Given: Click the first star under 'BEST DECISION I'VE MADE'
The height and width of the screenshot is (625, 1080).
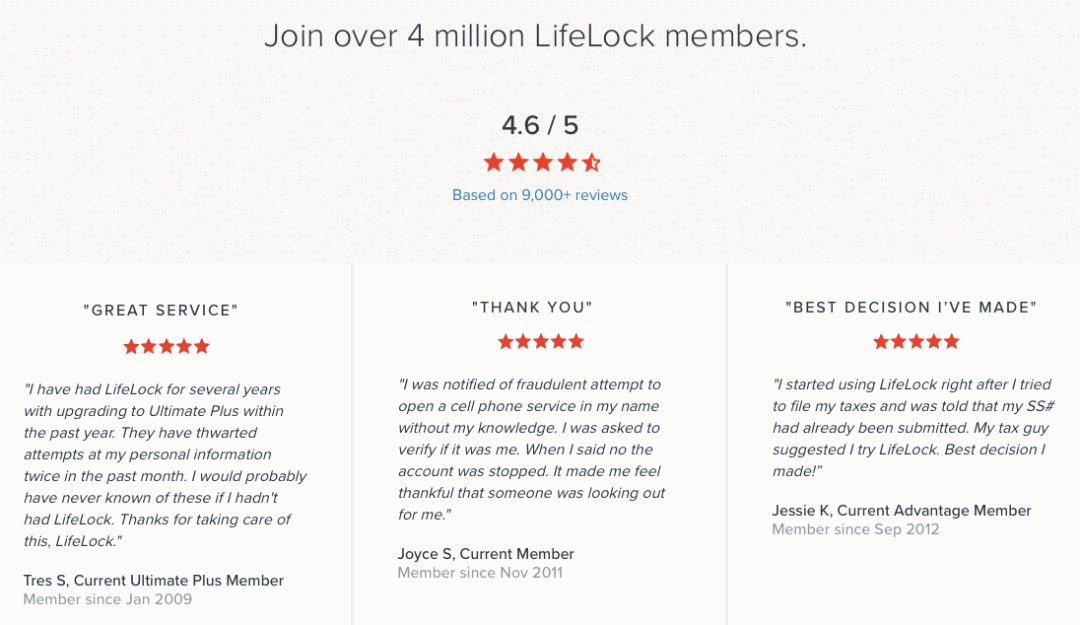Looking at the screenshot, I should 881,341.
